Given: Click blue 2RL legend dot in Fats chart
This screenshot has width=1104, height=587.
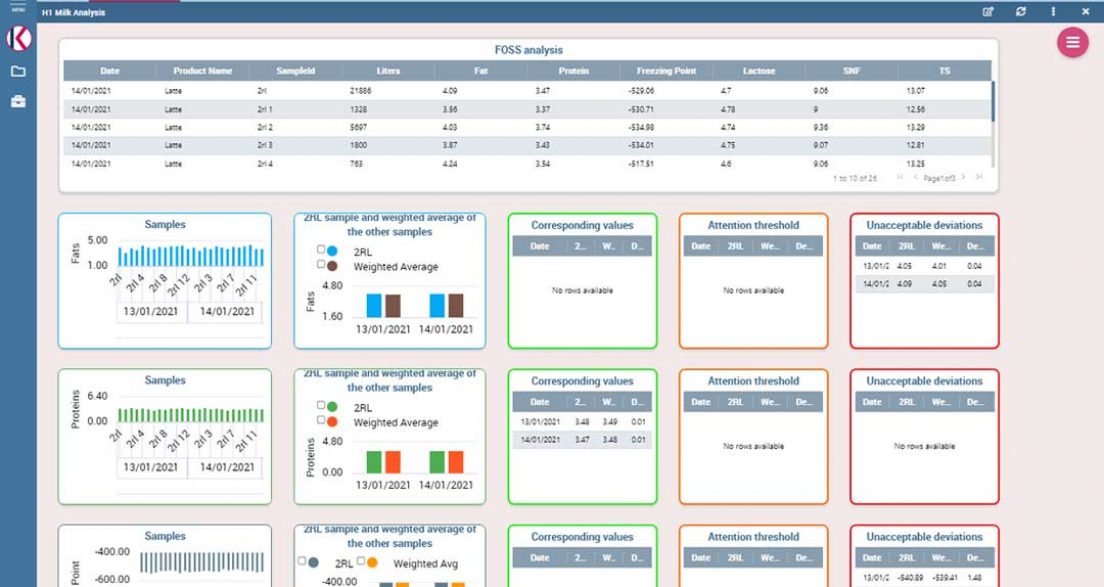Looking at the screenshot, I should pos(332,251).
